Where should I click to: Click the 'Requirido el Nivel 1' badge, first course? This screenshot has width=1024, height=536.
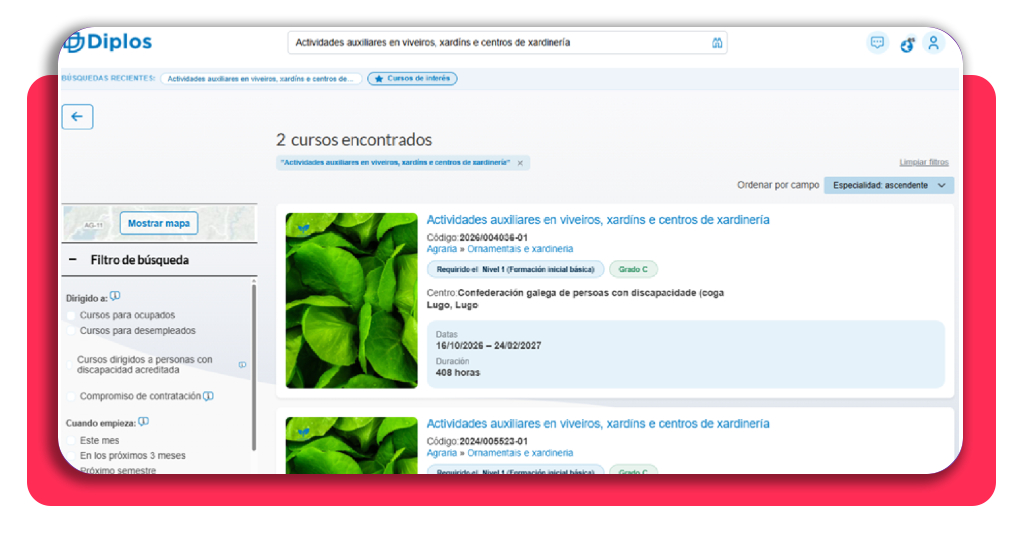515,269
